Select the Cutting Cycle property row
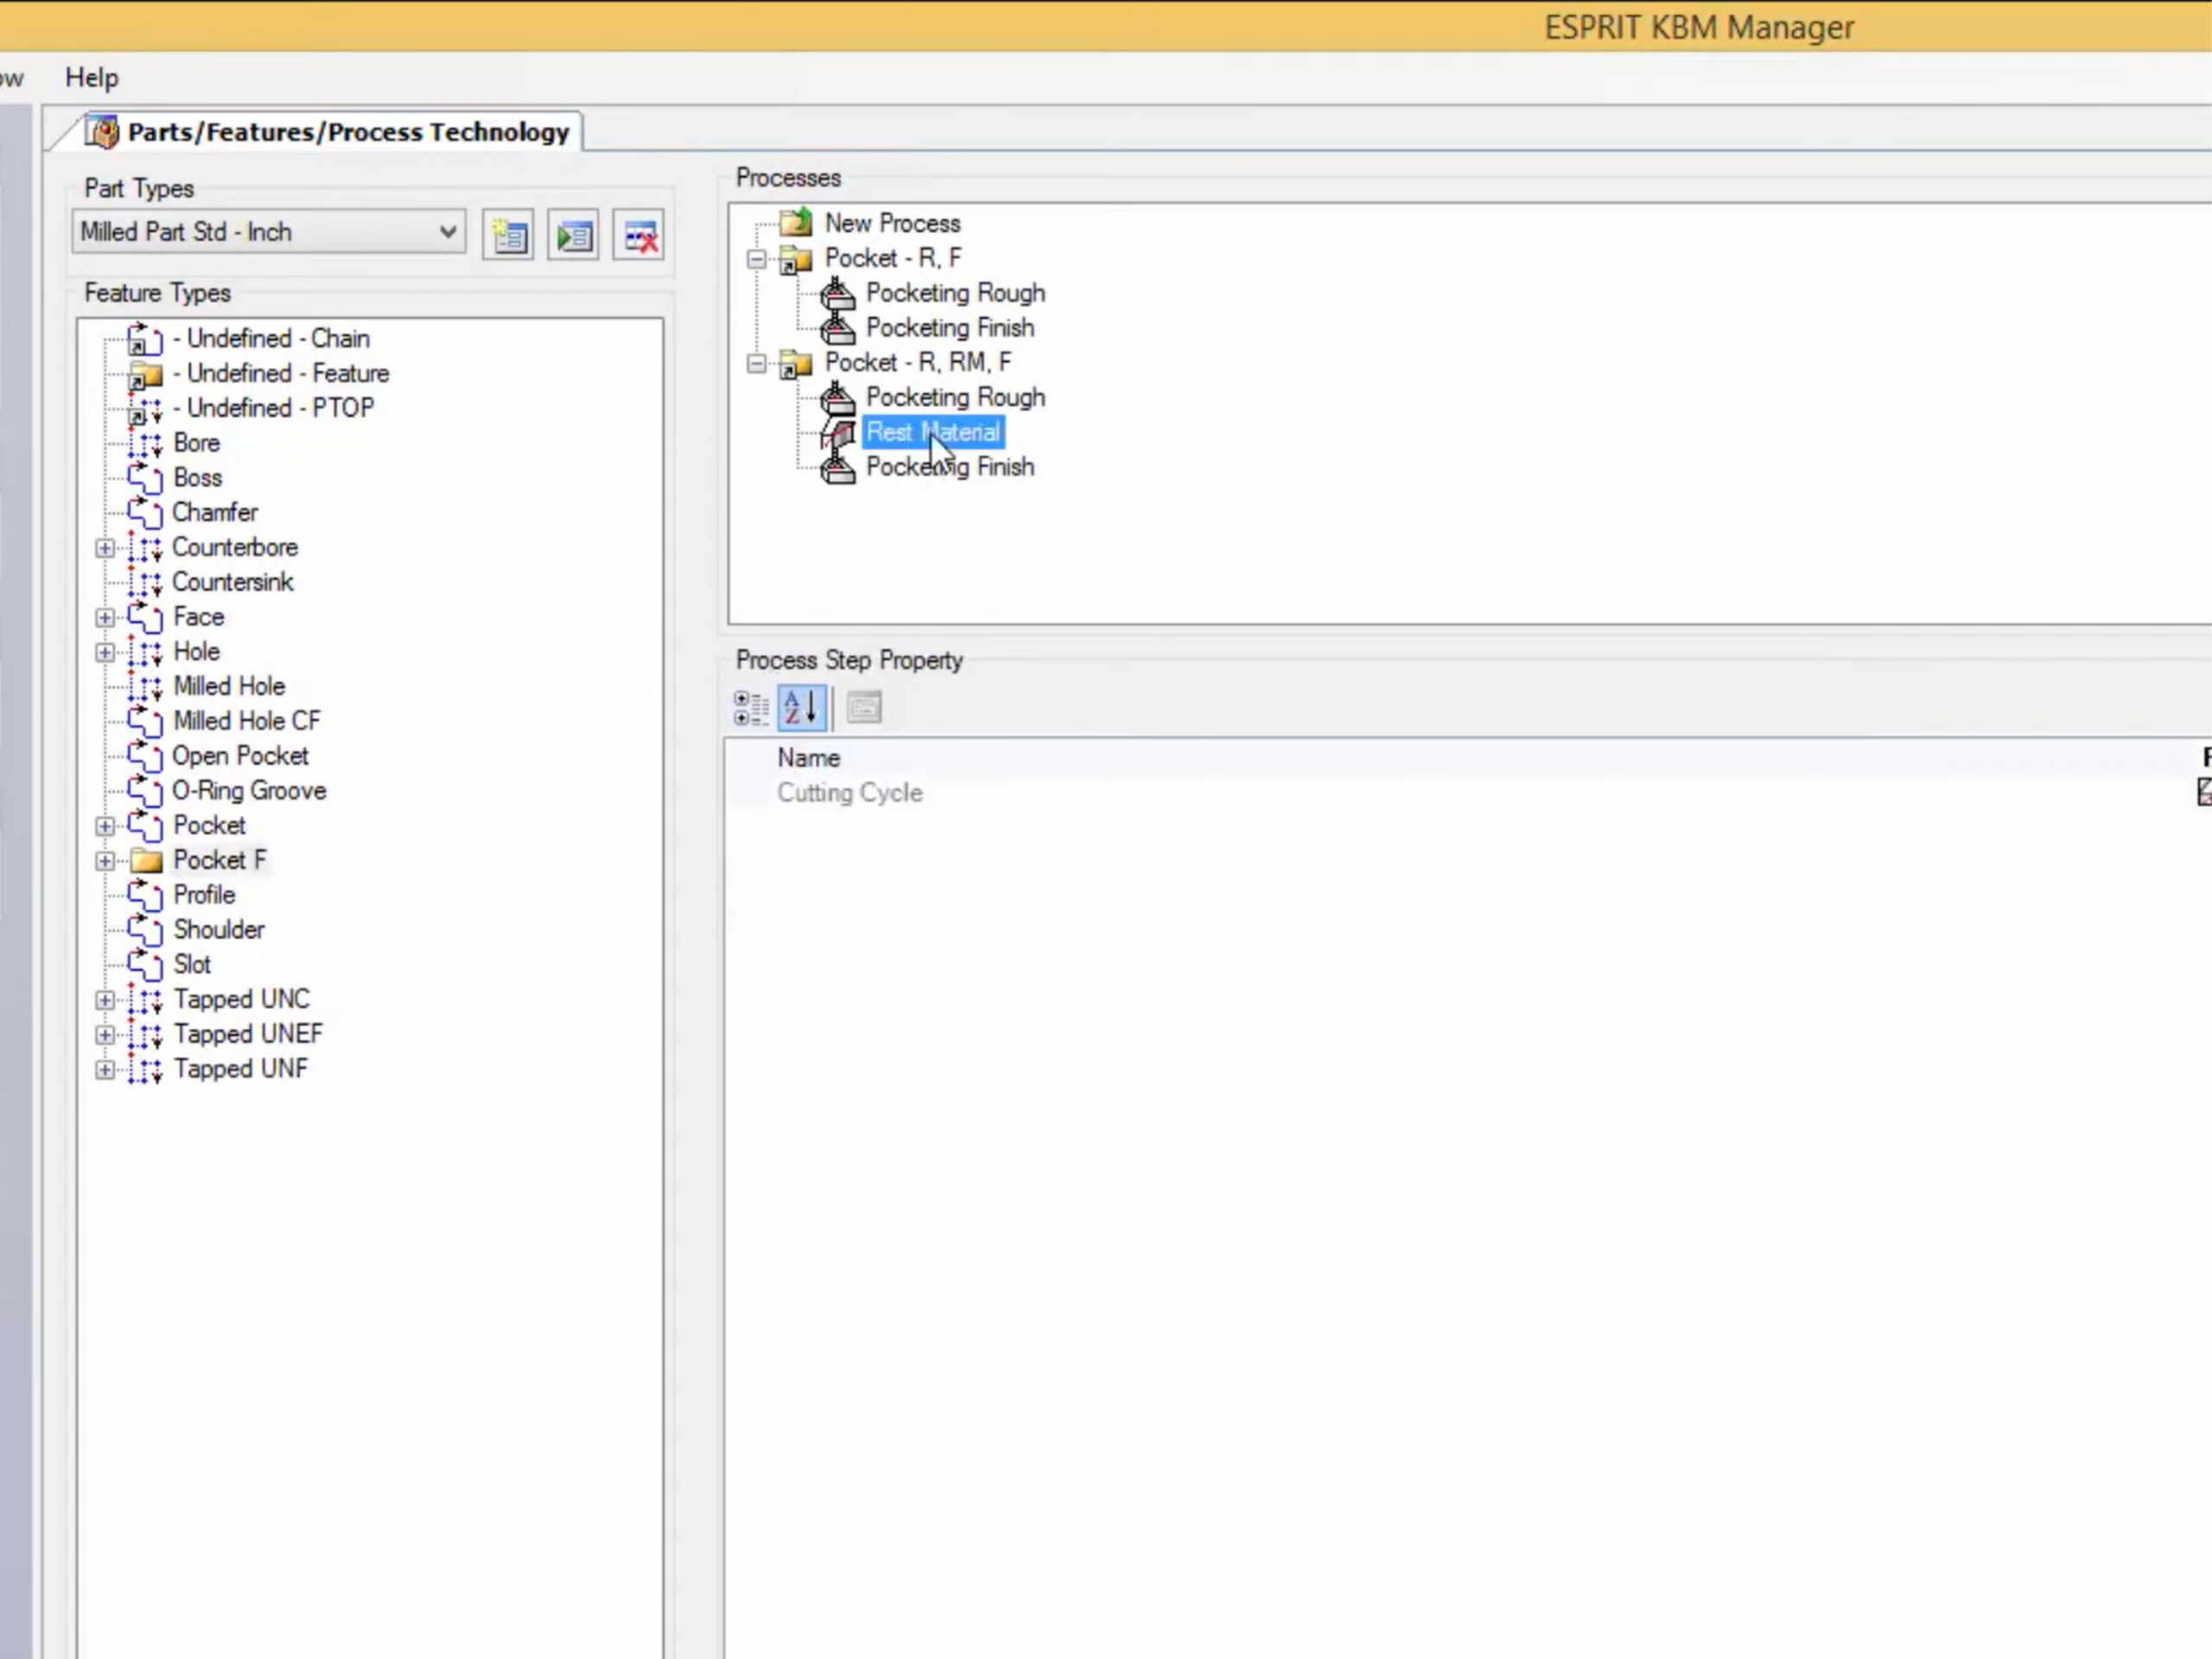The image size is (2212, 1659). (849, 792)
